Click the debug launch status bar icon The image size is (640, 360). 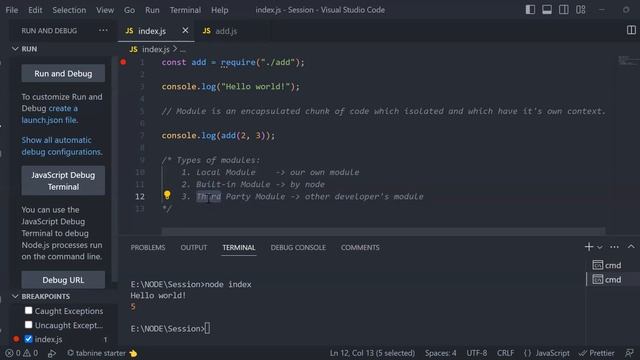coord(52,353)
